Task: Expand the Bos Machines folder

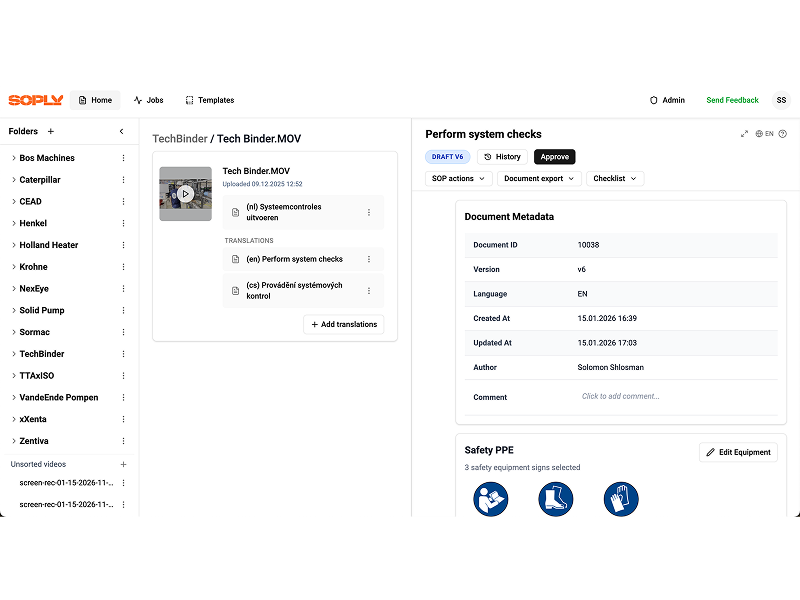Action: pos(14,158)
